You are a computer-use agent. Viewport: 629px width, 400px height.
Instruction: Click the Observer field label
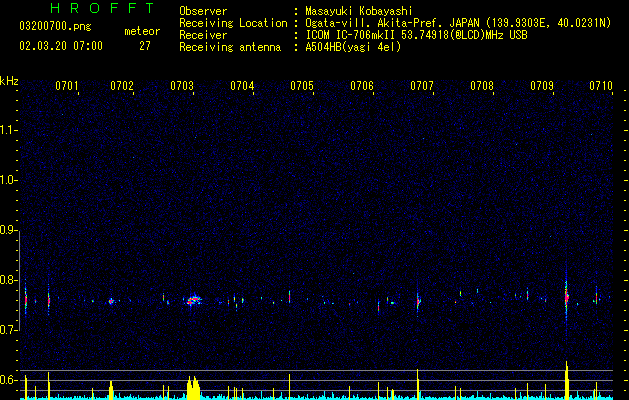click(203, 11)
